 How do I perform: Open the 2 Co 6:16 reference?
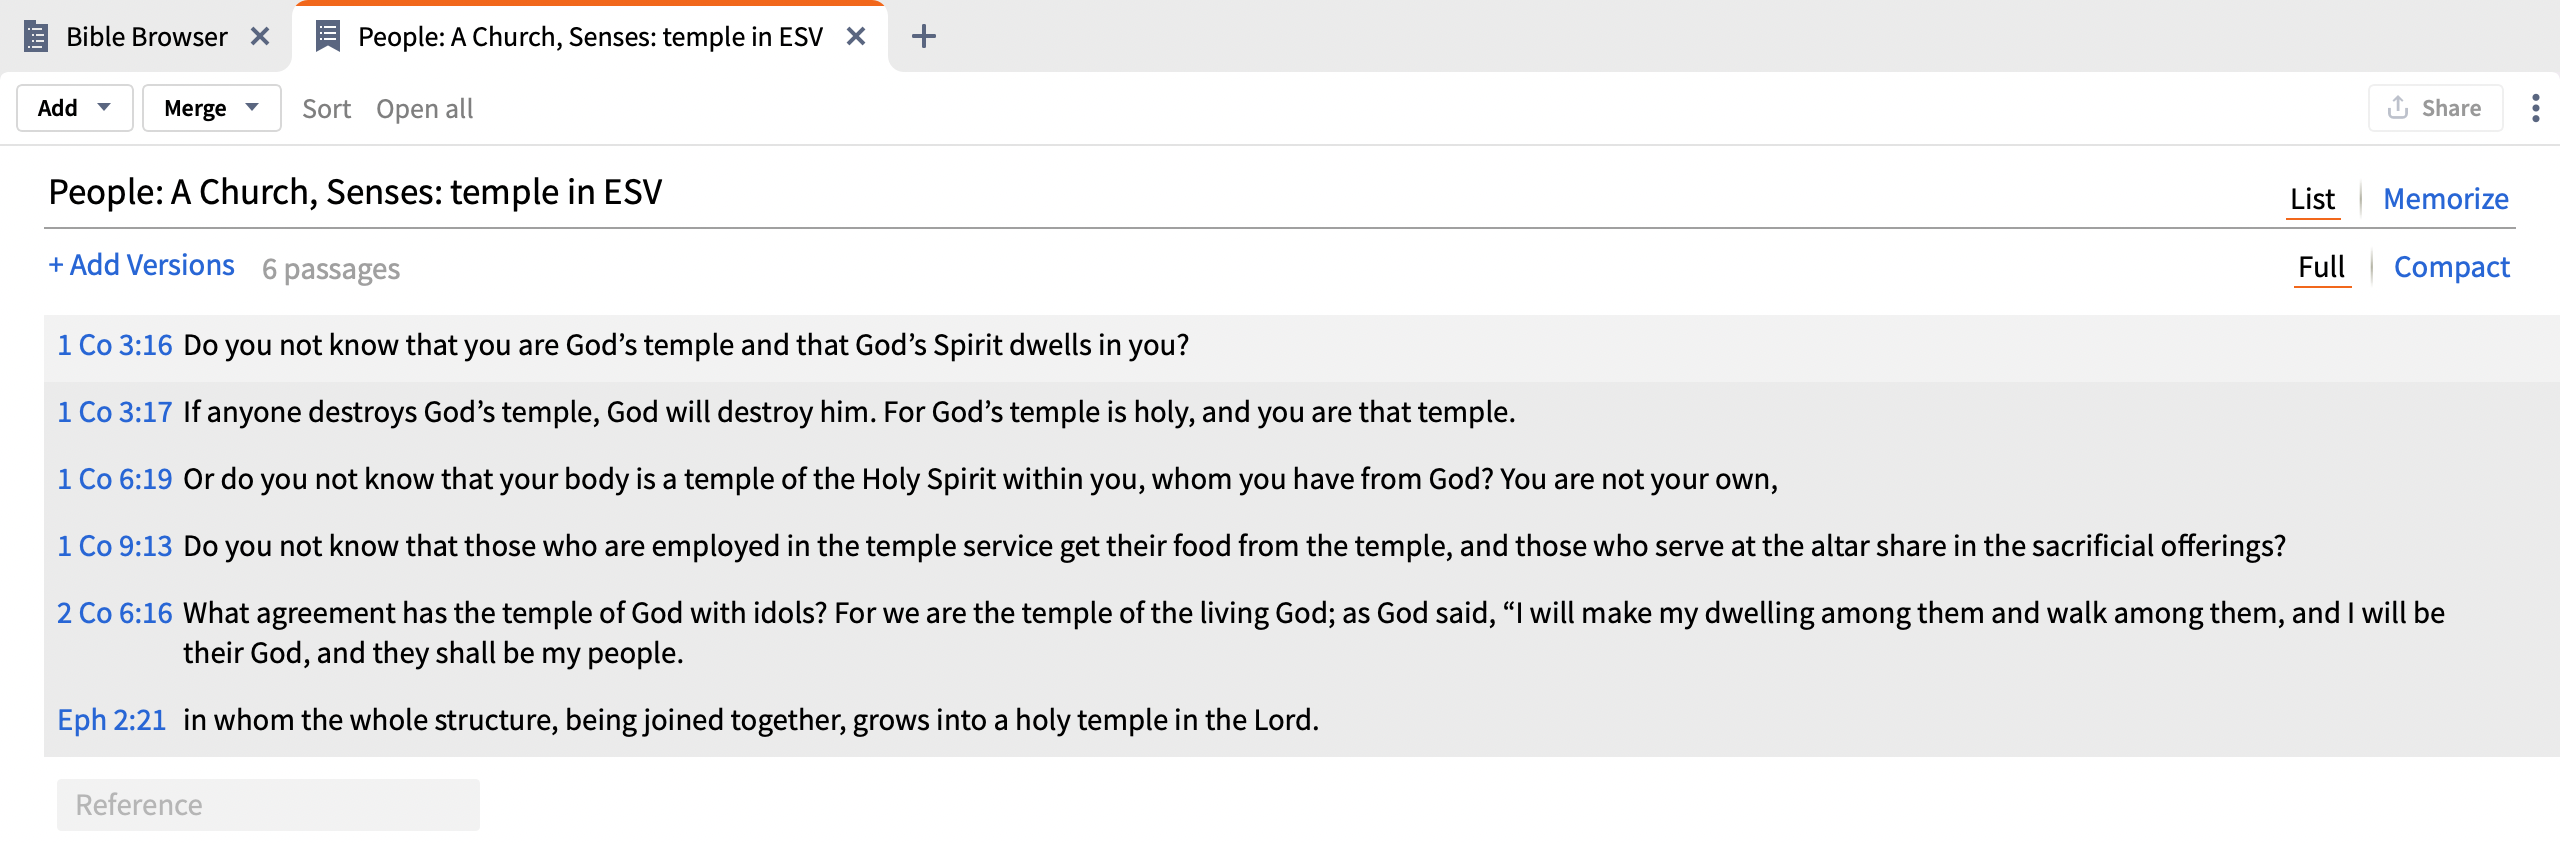(x=115, y=613)
